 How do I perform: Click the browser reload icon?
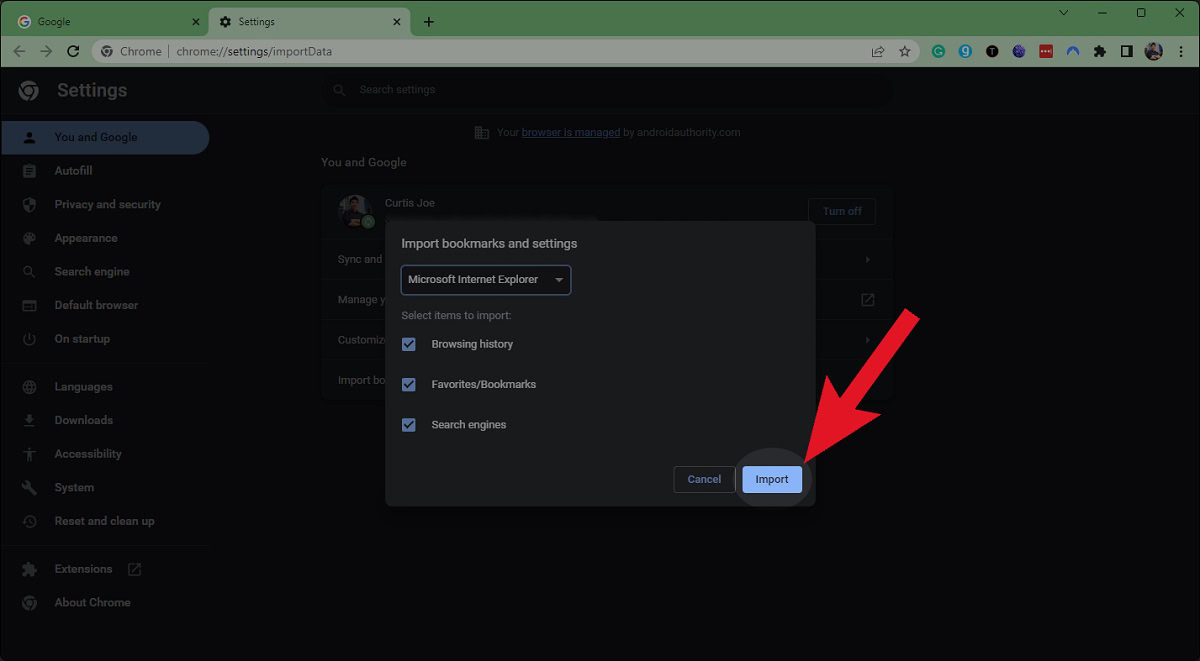(72, 51)
